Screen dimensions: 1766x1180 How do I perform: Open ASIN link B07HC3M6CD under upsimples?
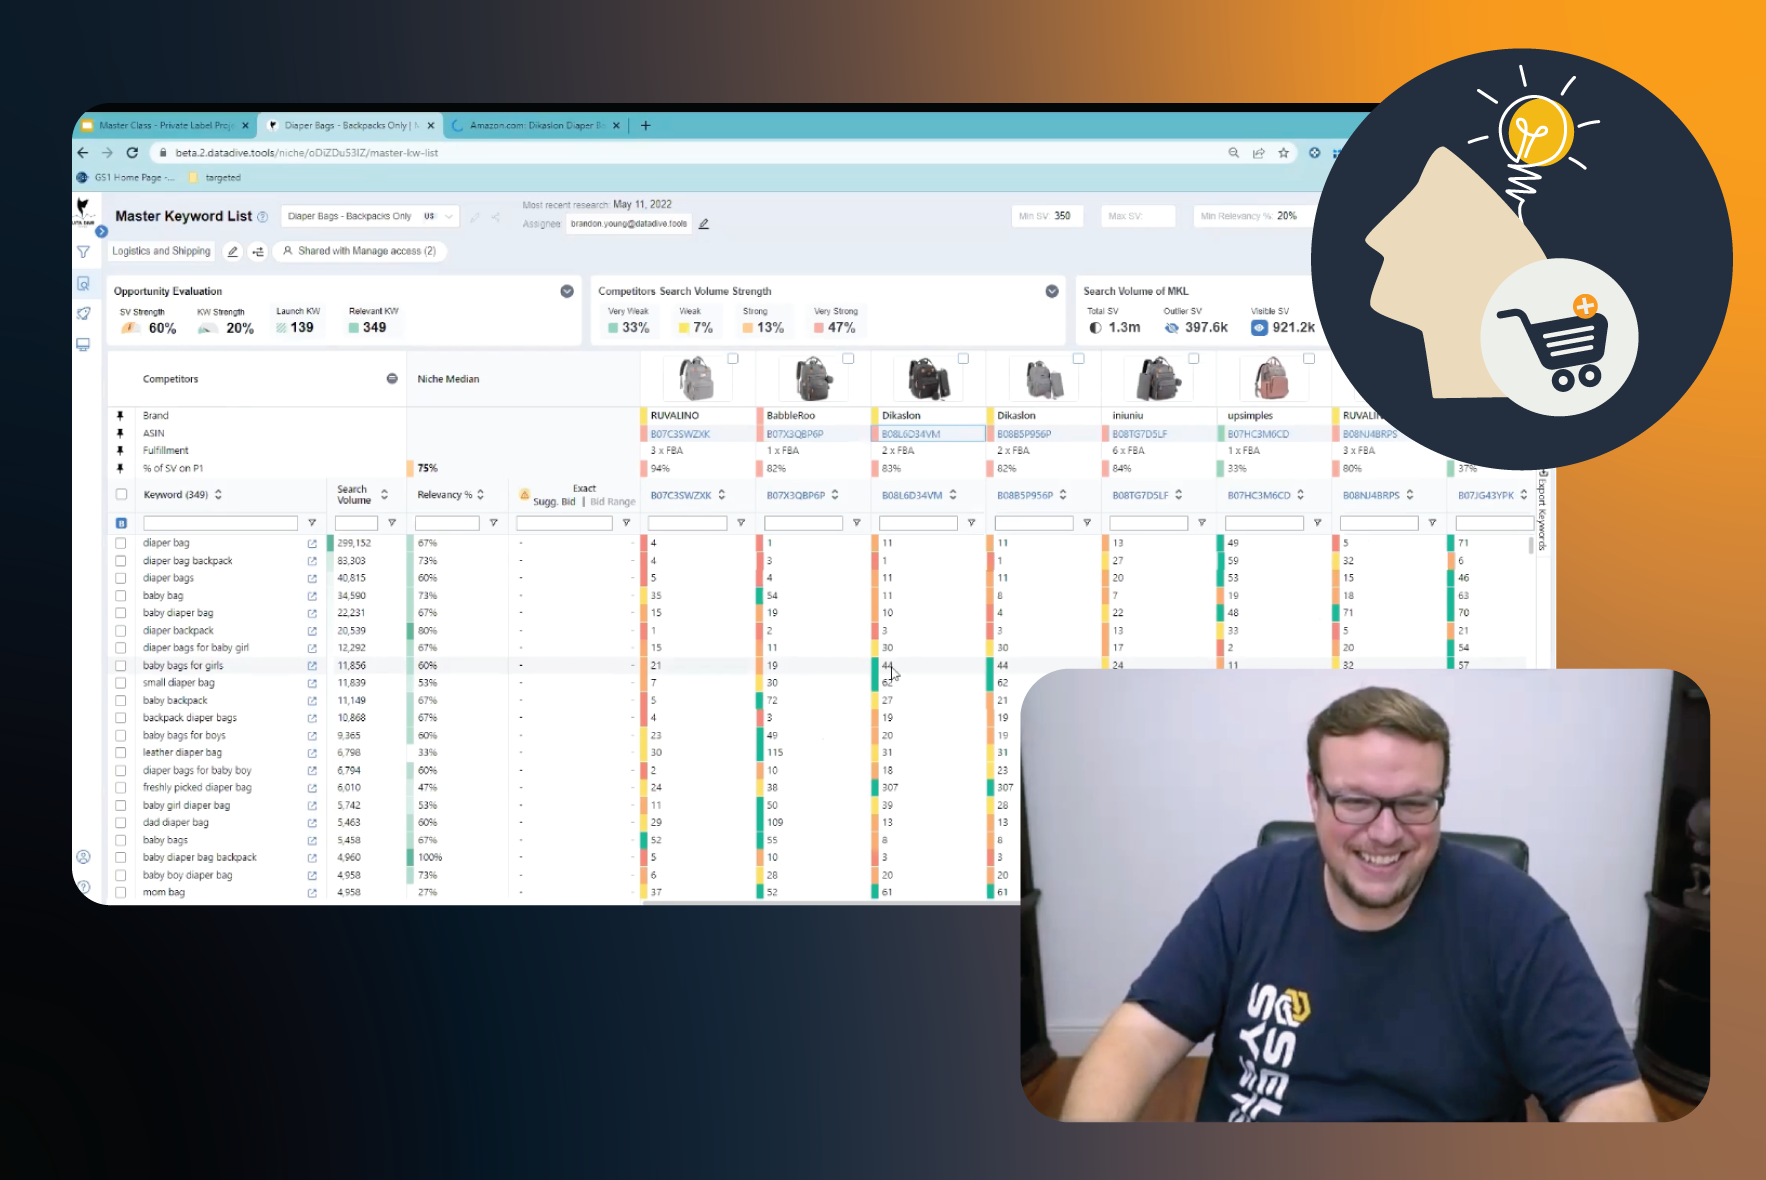1258,435
